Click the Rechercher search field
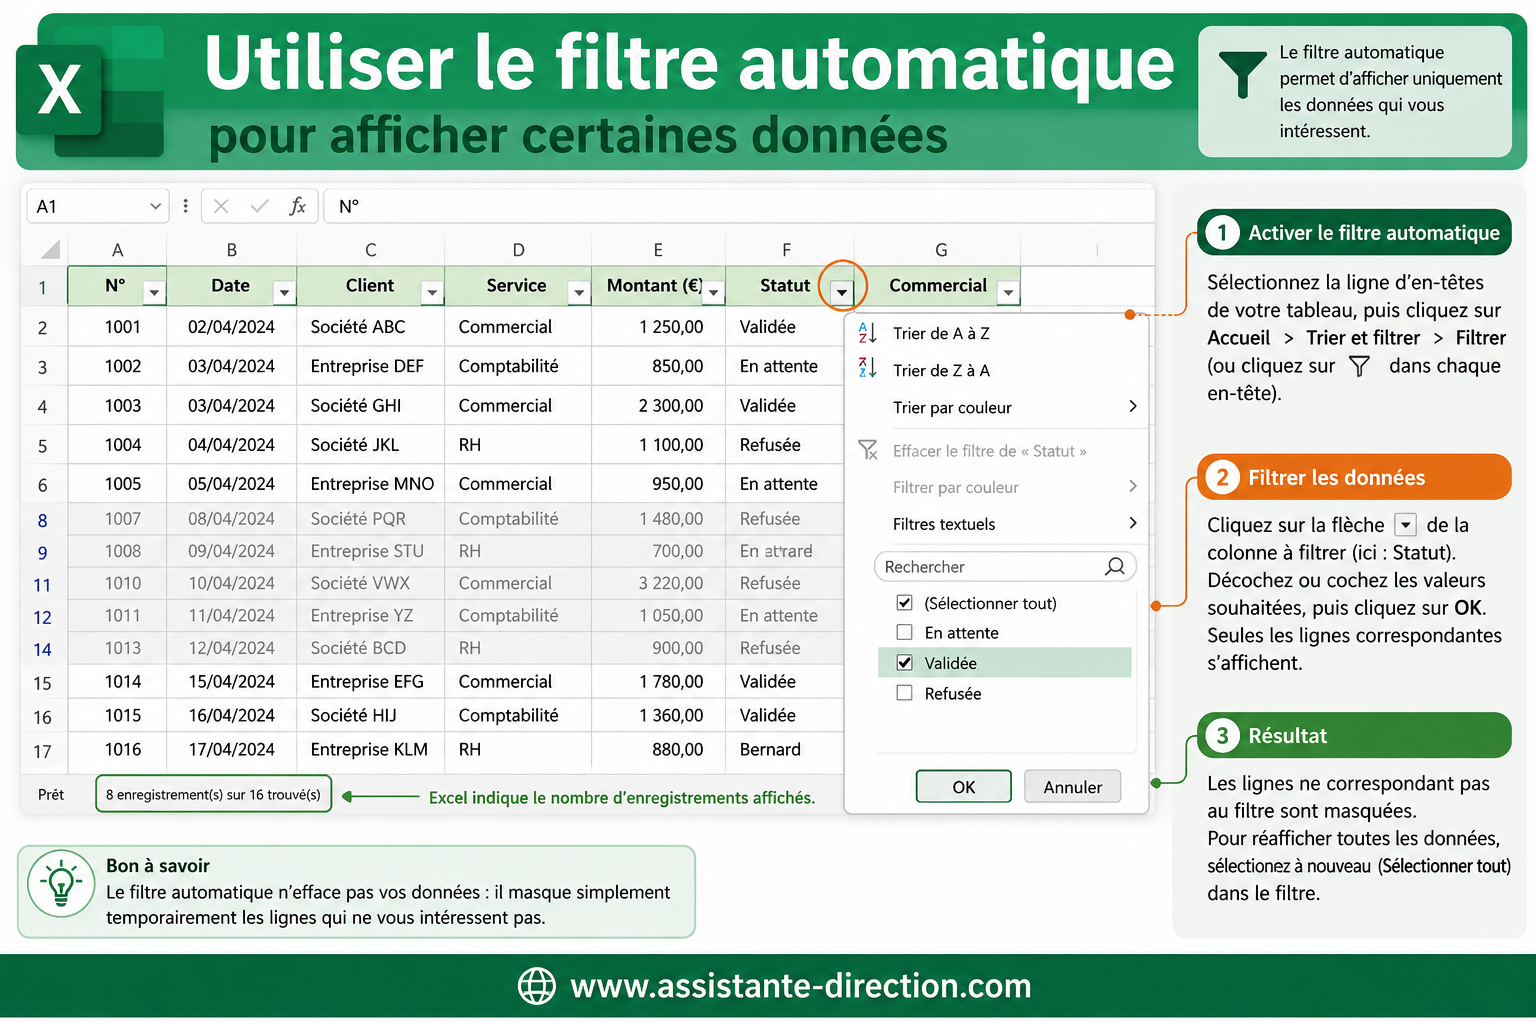The height and width of the screenshot is (1024, 1536). (x=1005, y=566)
